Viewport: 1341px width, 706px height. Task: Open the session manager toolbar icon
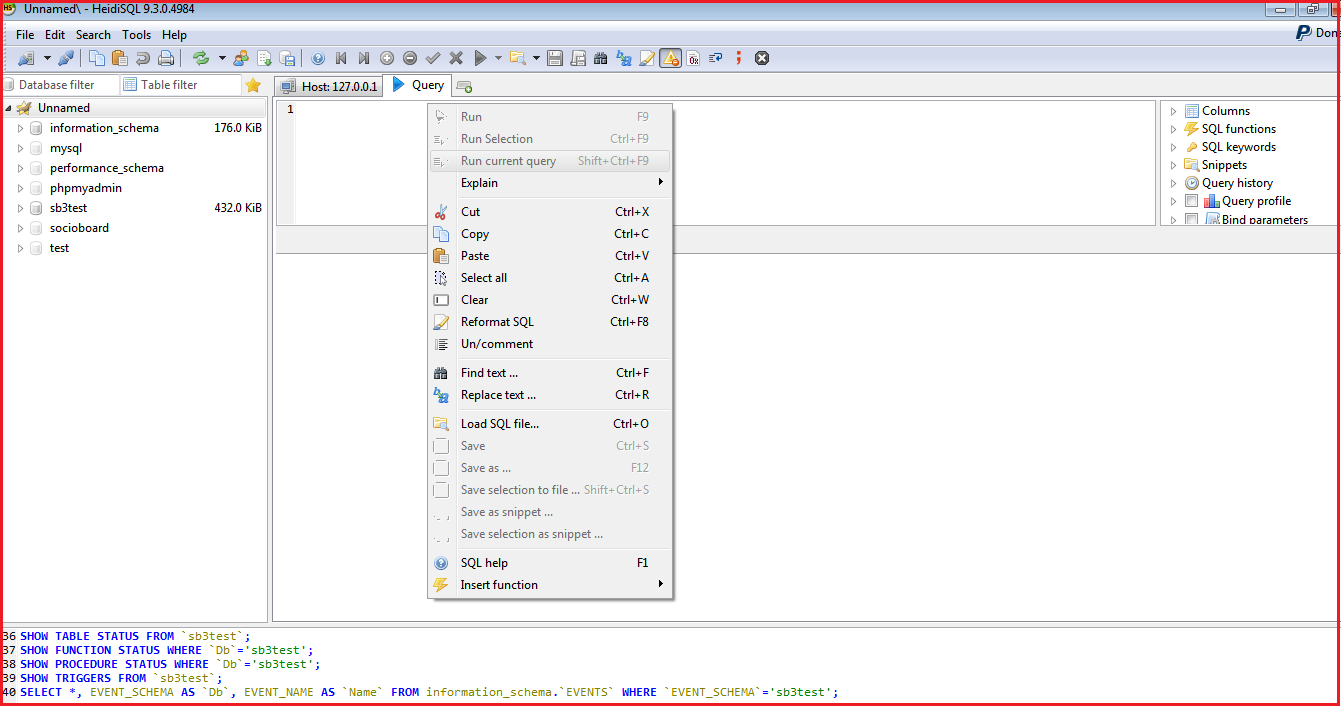pos(26,58)
